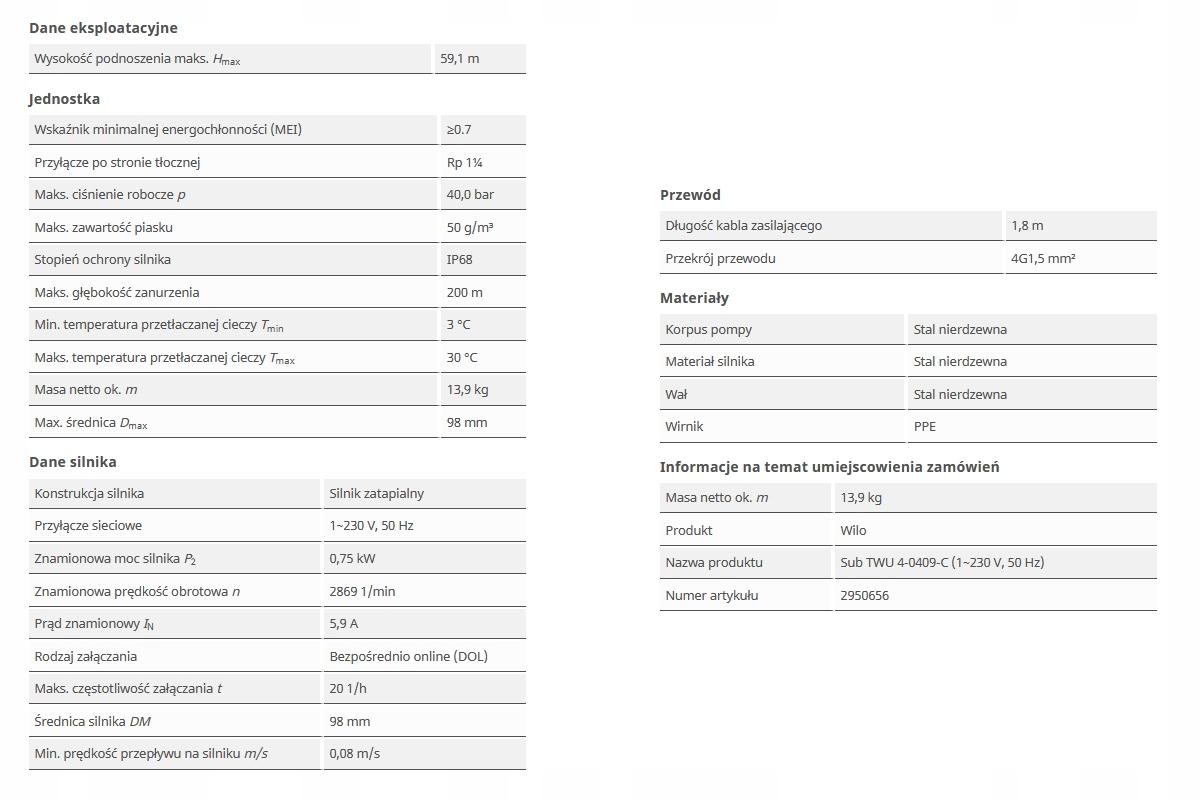The width and height of the screenshot is (1200, 800).
Task: Select the 59,1 m max lift value
Action: [x=460, y=59]
